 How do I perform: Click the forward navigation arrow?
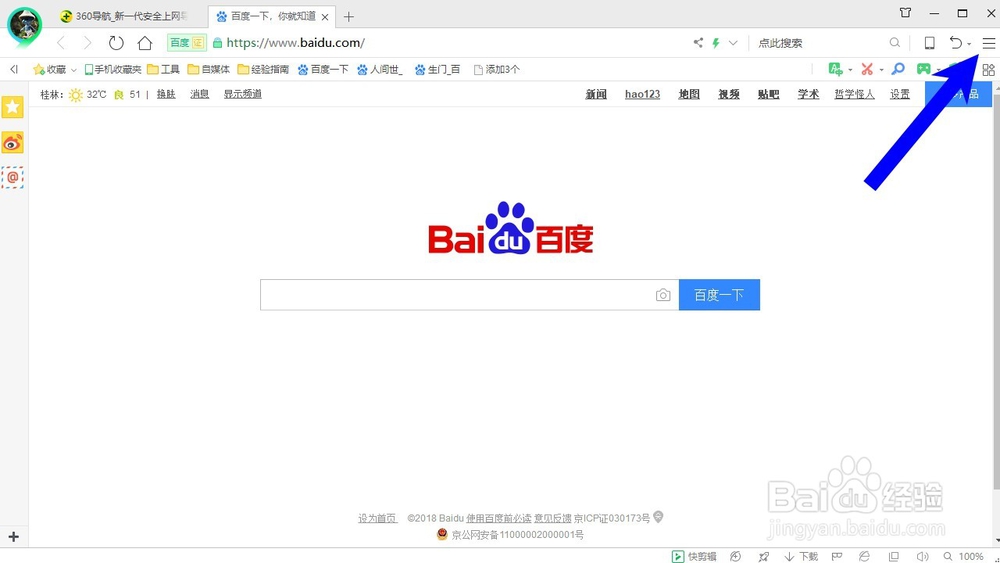click(87, 43)
